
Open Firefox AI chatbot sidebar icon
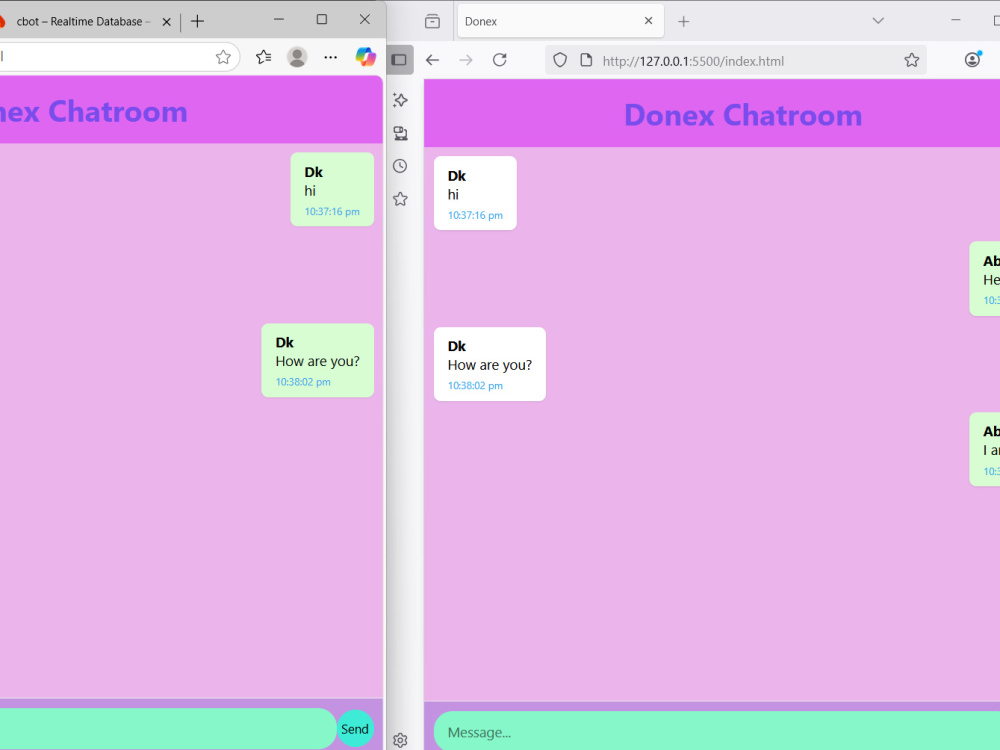coord(401,100)
